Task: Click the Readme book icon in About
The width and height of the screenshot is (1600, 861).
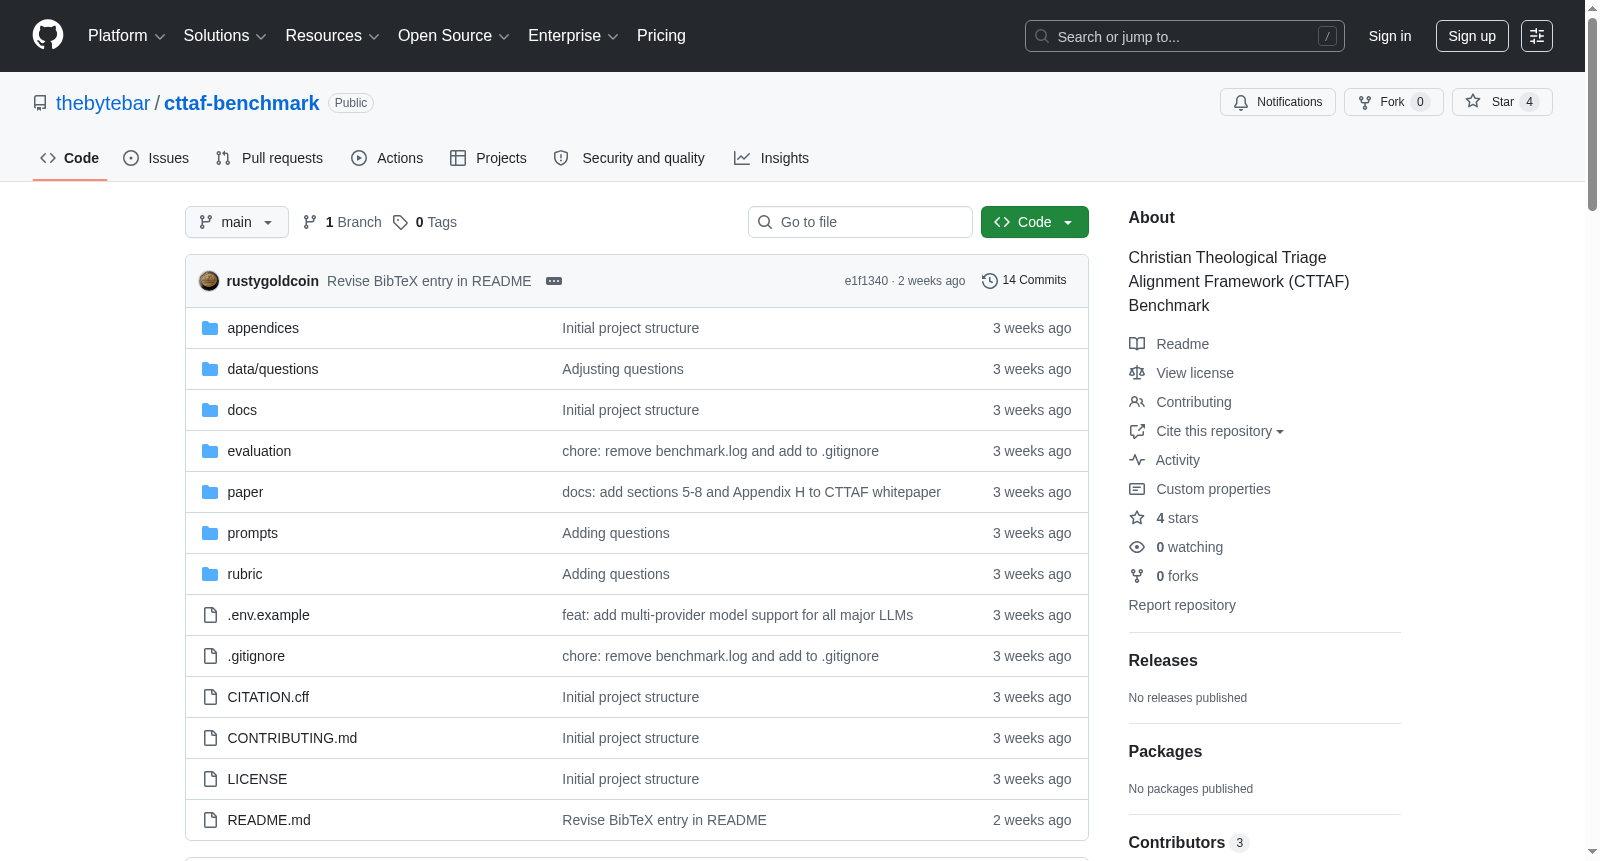Action: coord(1137,344)
